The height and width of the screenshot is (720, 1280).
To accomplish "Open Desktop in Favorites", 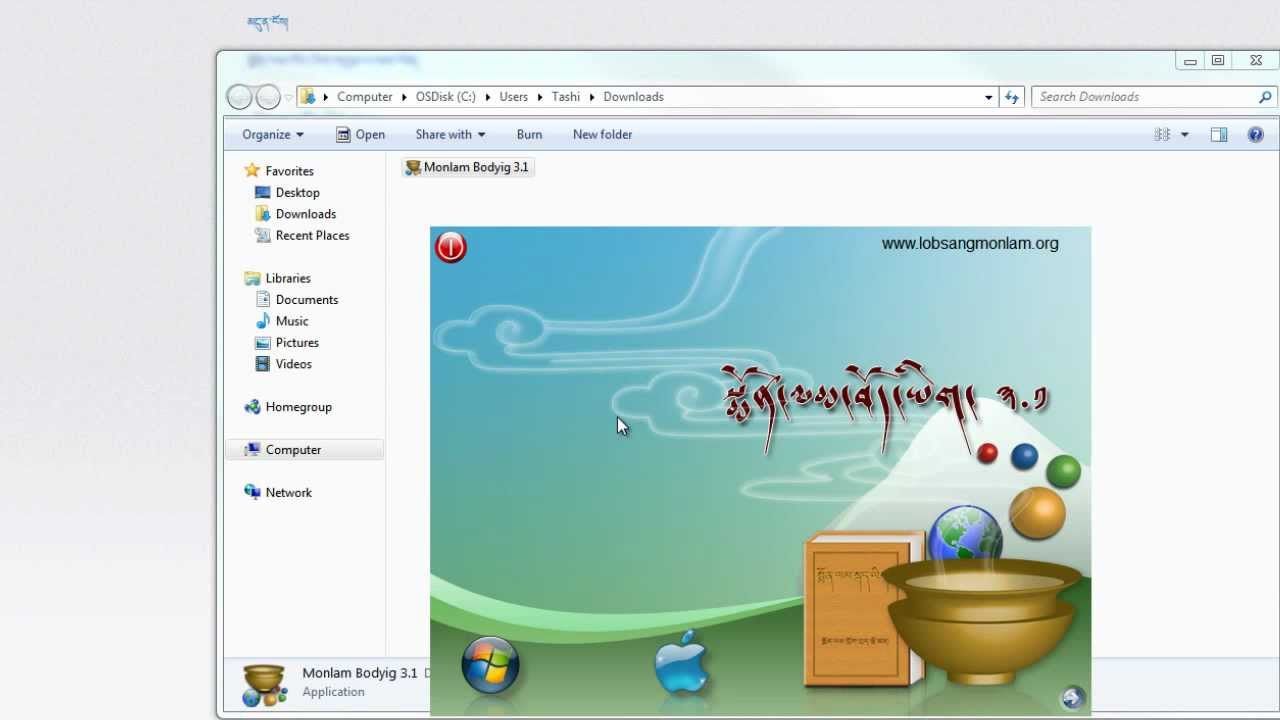I will pos(297,192).
